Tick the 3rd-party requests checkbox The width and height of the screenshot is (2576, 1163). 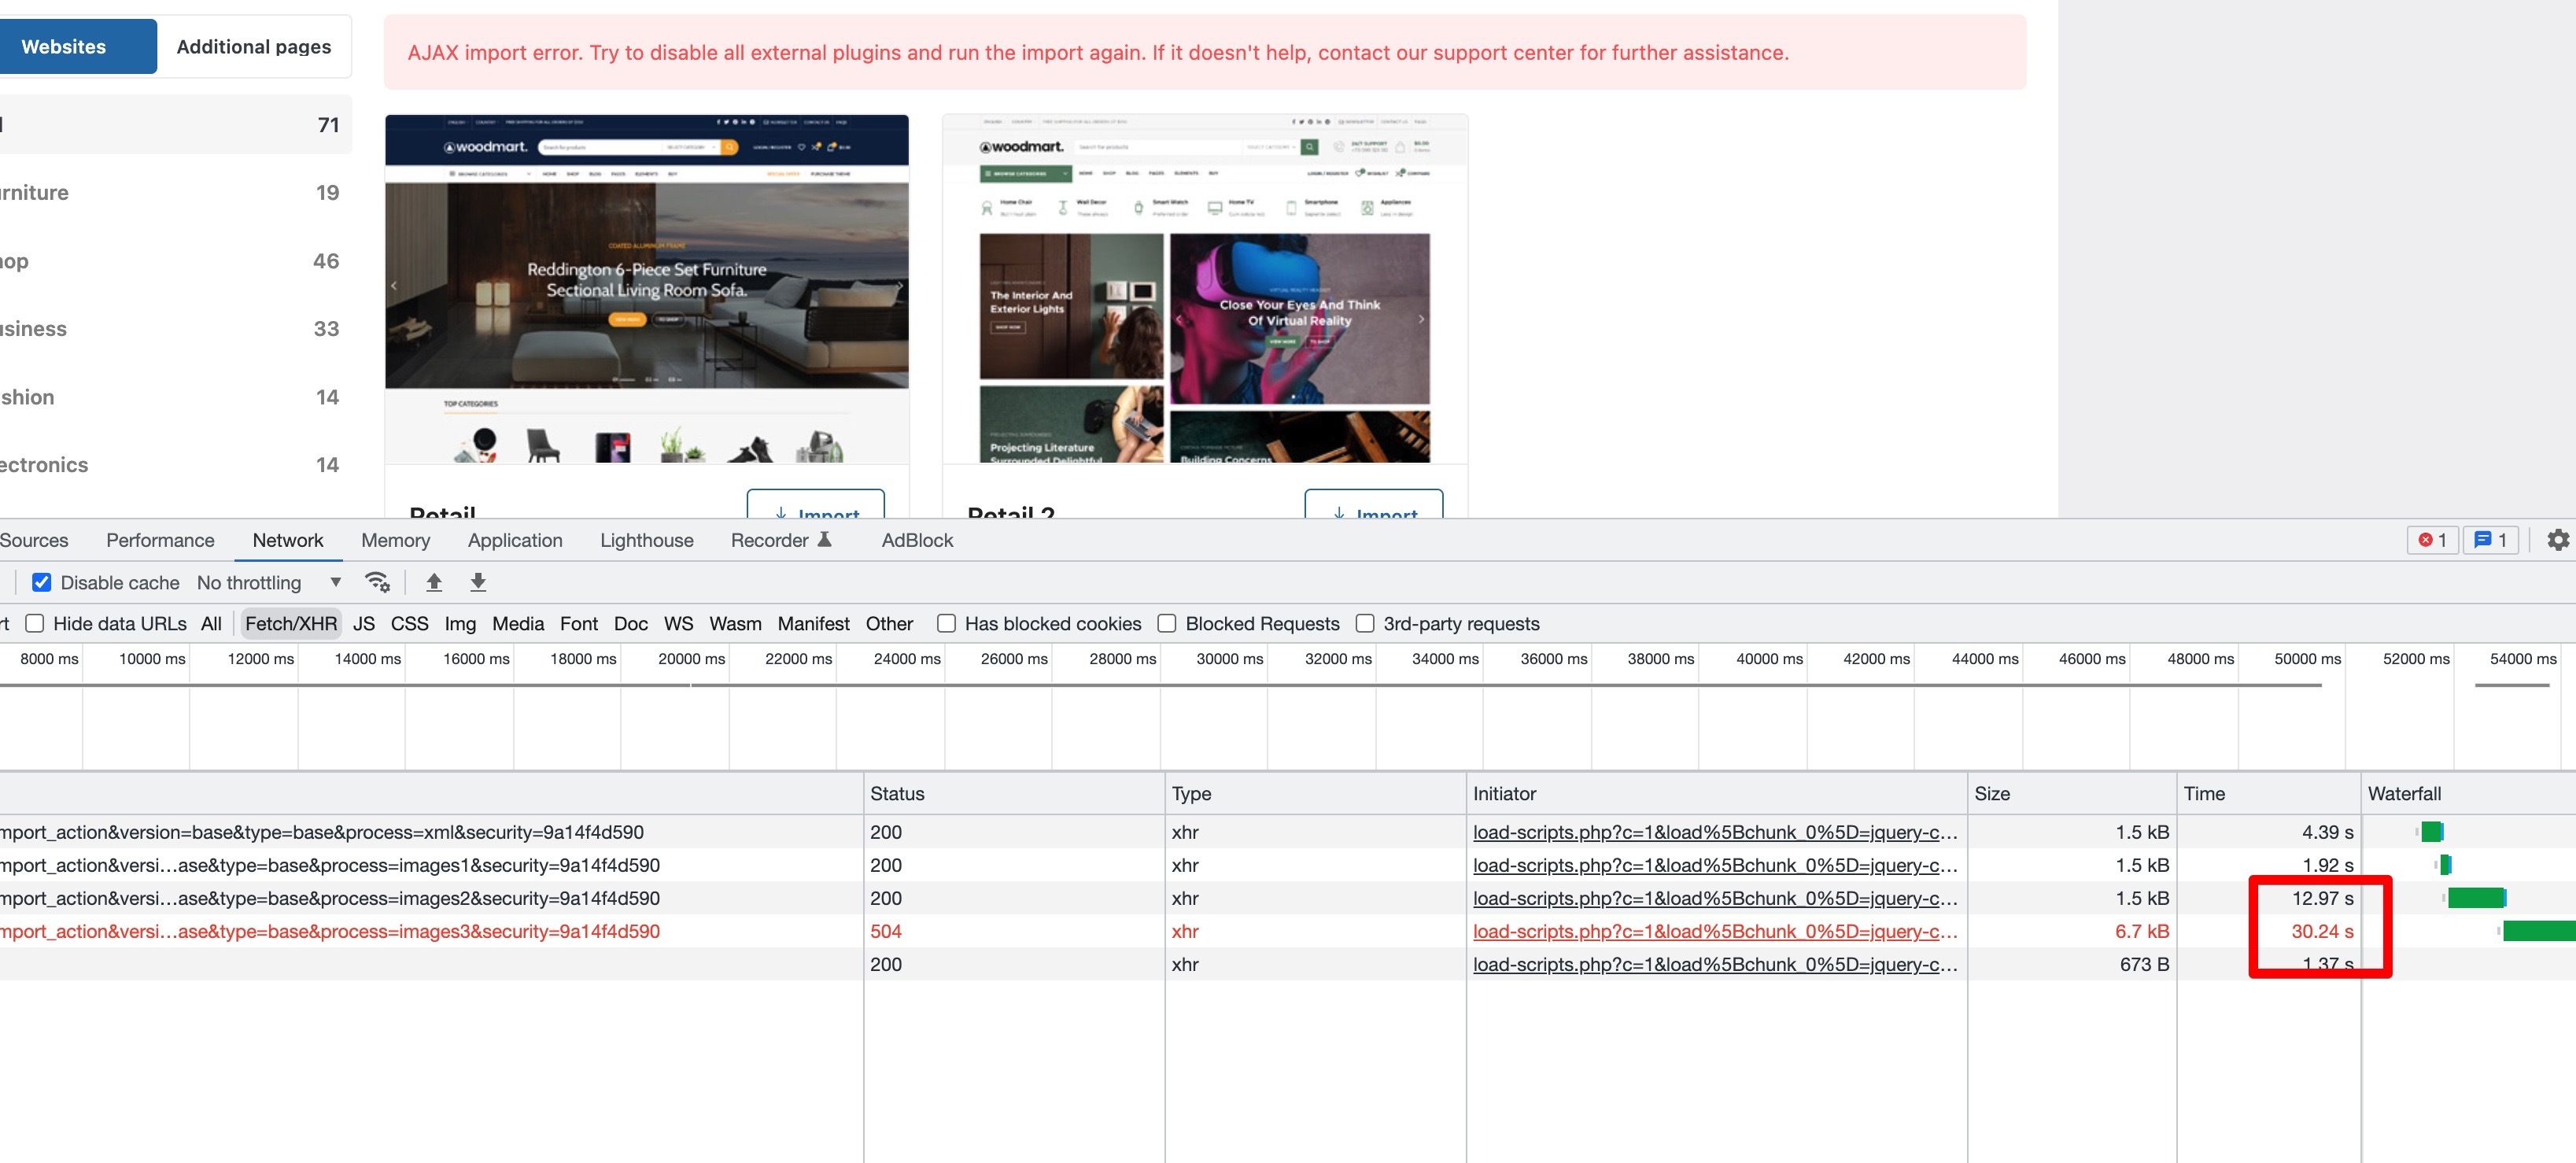pyautogui.click(x=1364, y=623)
